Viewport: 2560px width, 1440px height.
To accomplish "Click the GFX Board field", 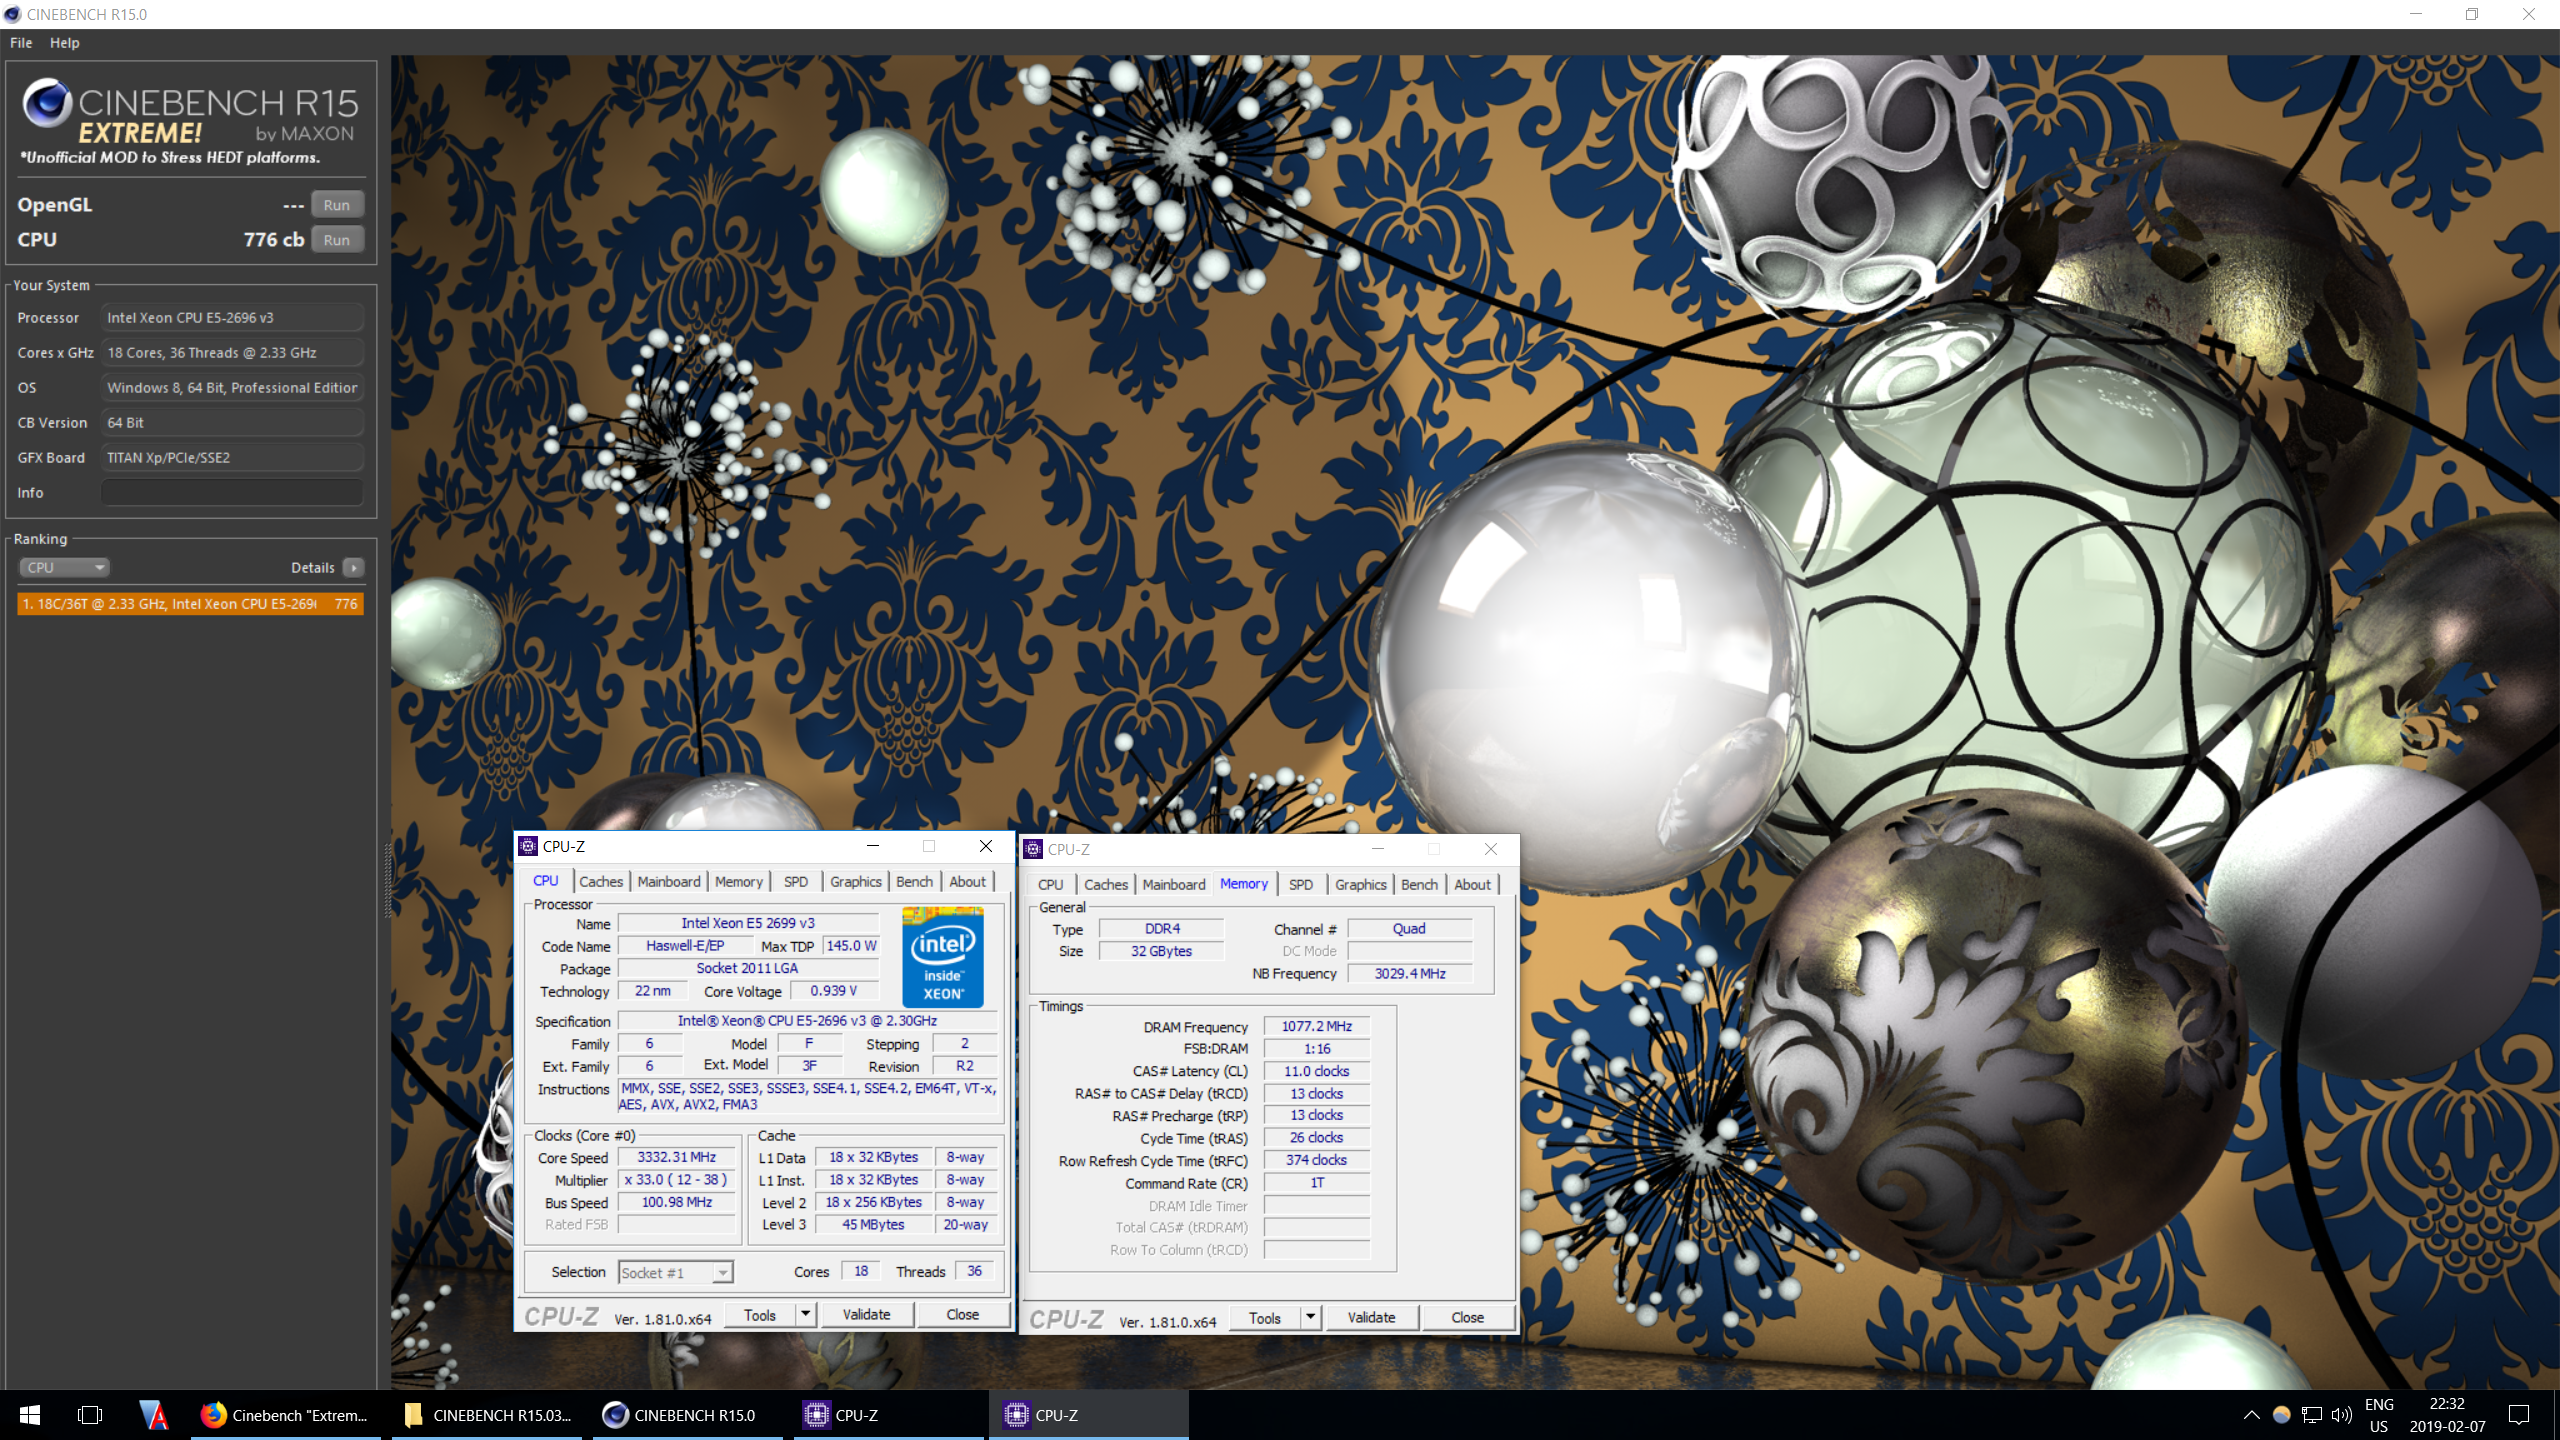I will 232,458.
